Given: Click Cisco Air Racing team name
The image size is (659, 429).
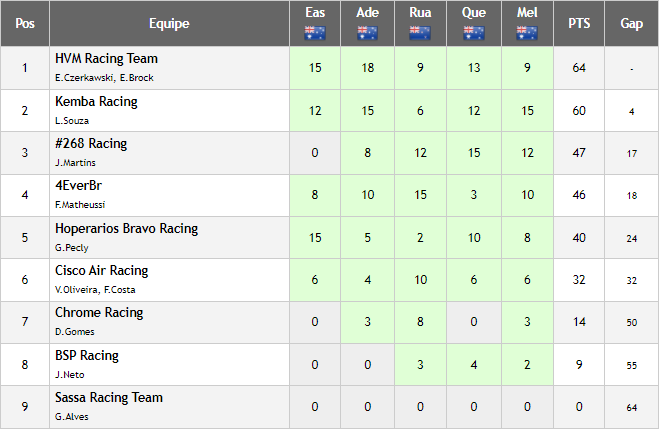Looking at the screenshot, I should [x=102, y=270].
